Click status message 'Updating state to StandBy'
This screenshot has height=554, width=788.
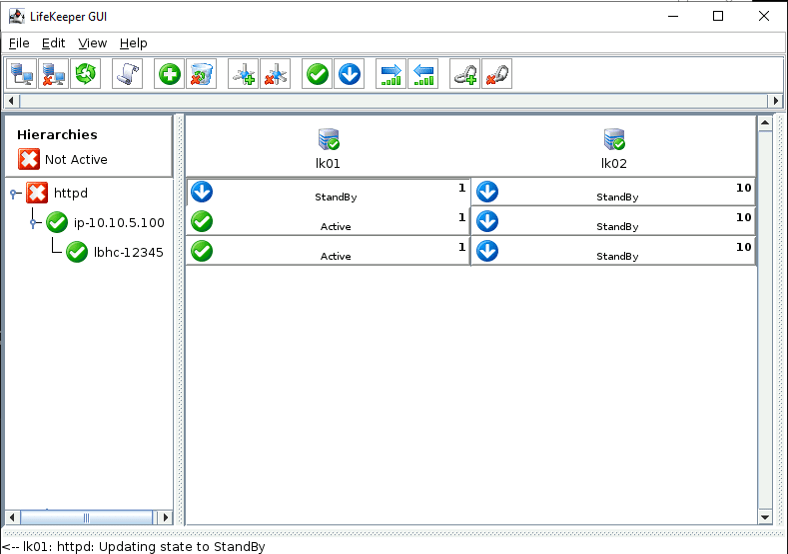click(x=182, y=546)
